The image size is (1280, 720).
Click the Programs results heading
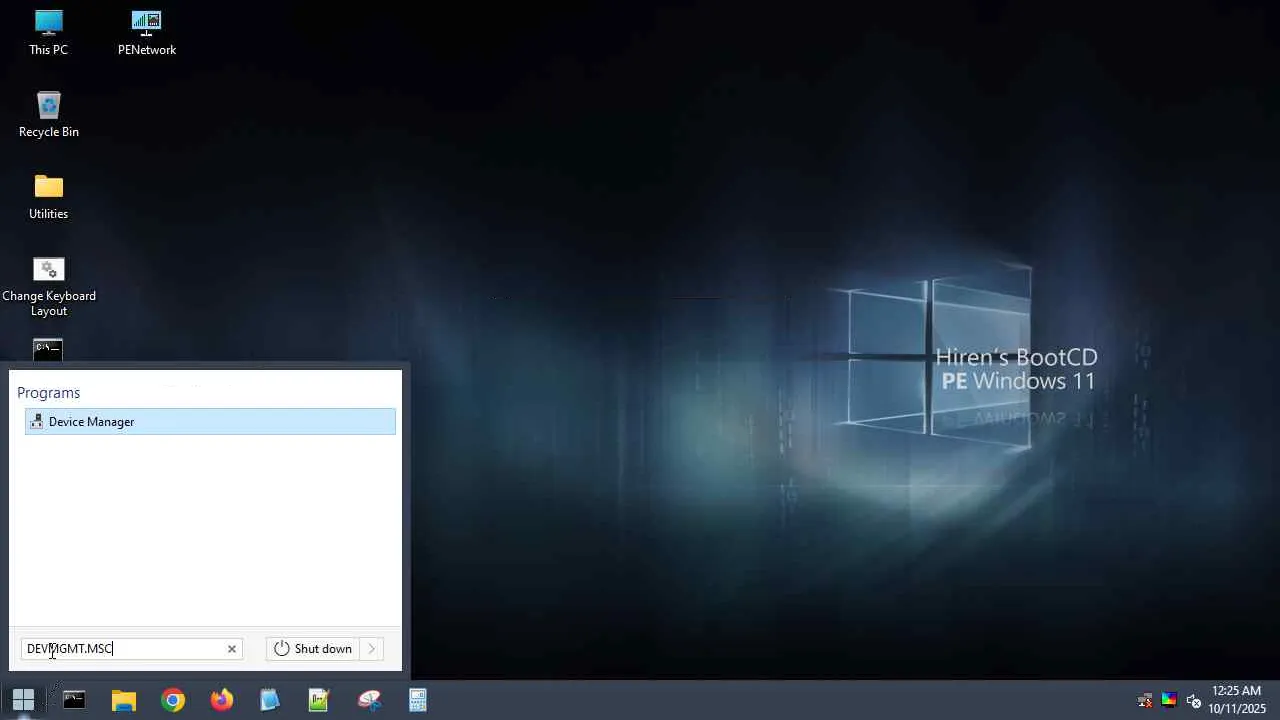tap(48, 393)
